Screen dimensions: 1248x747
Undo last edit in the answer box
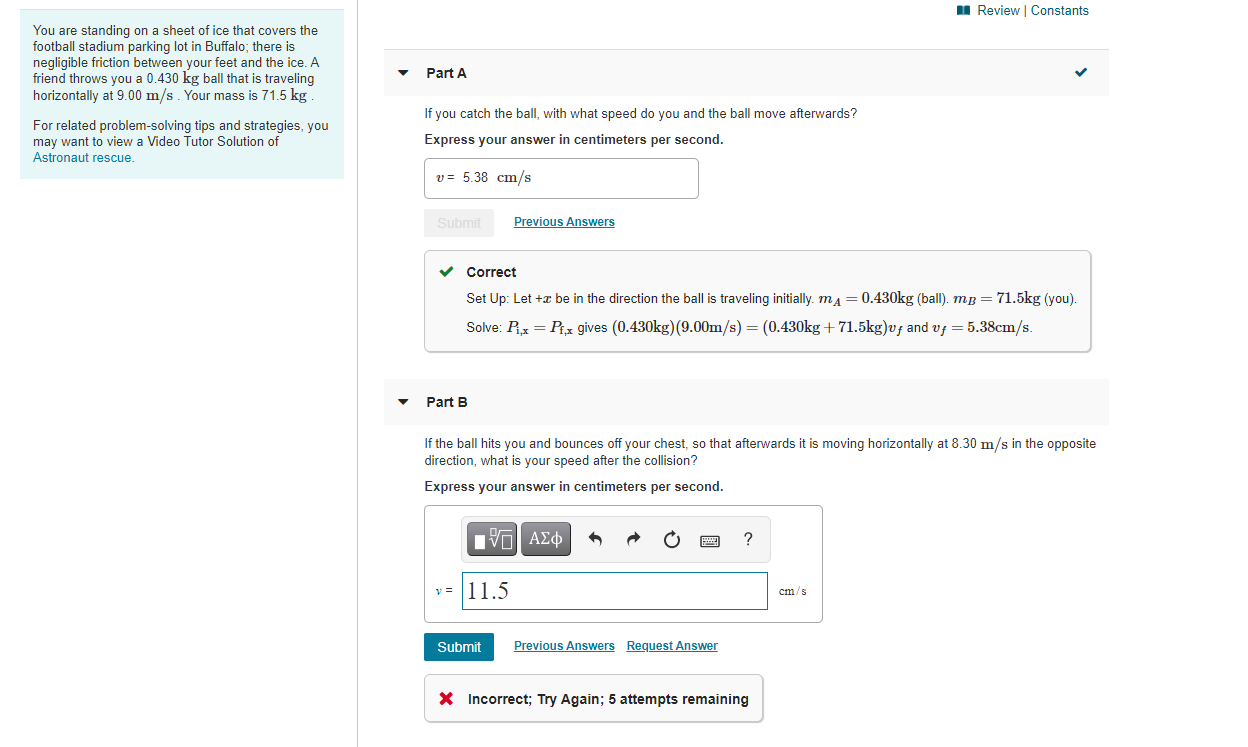pyautogui.click(x=595, y=538)
